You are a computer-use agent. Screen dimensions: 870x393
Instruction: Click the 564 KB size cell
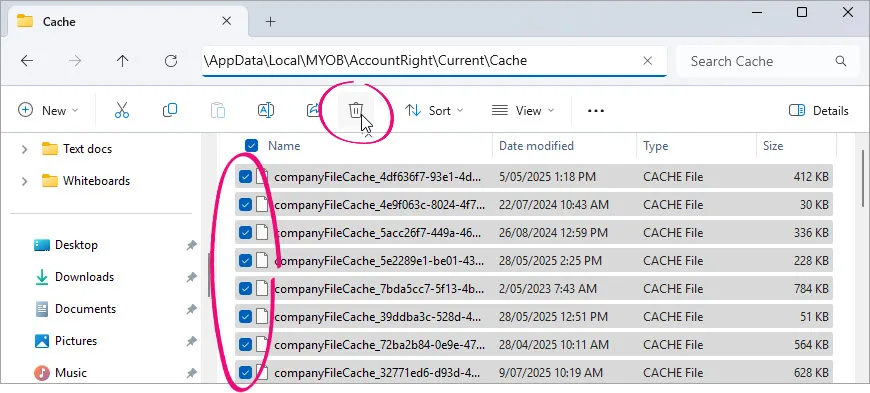pos(811,345)
